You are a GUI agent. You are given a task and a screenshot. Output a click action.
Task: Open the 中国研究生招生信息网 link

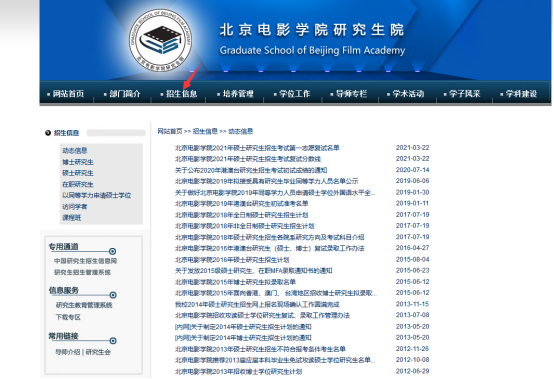point(85,261)
